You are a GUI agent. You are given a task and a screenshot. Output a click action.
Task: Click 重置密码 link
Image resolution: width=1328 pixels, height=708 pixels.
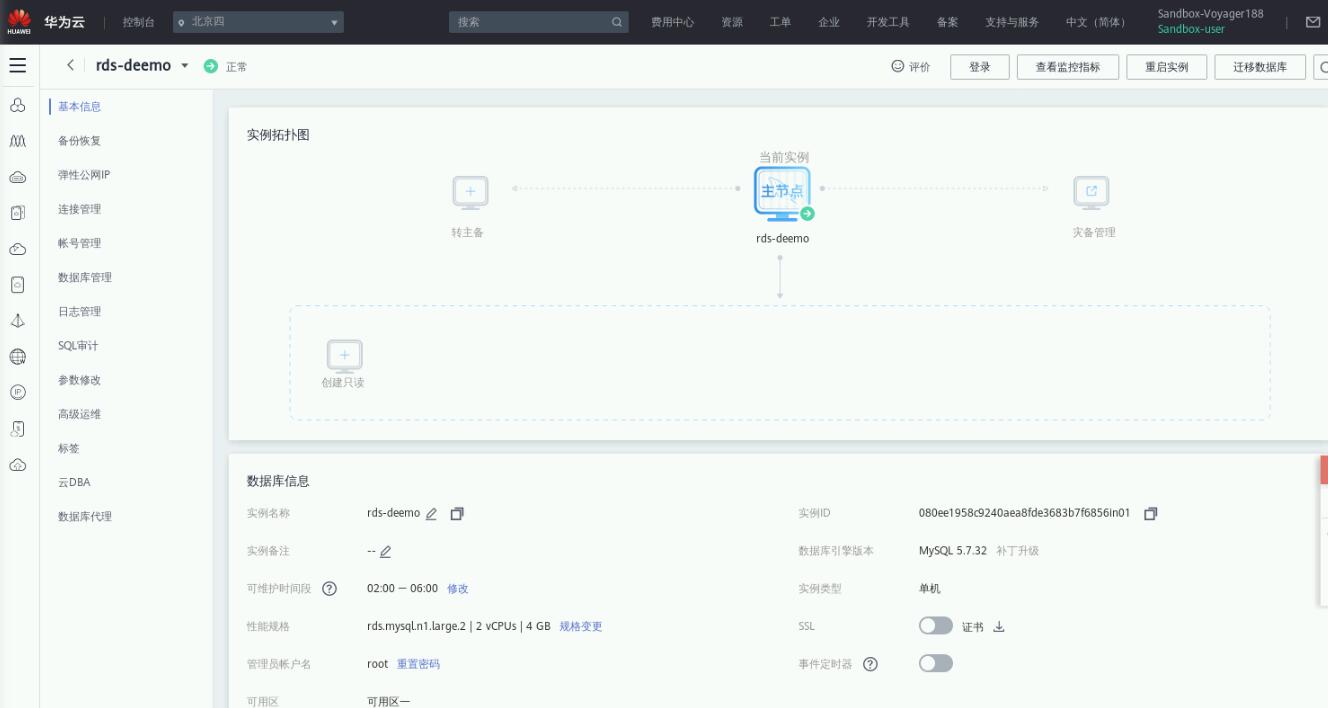click(x=418, y=664)
